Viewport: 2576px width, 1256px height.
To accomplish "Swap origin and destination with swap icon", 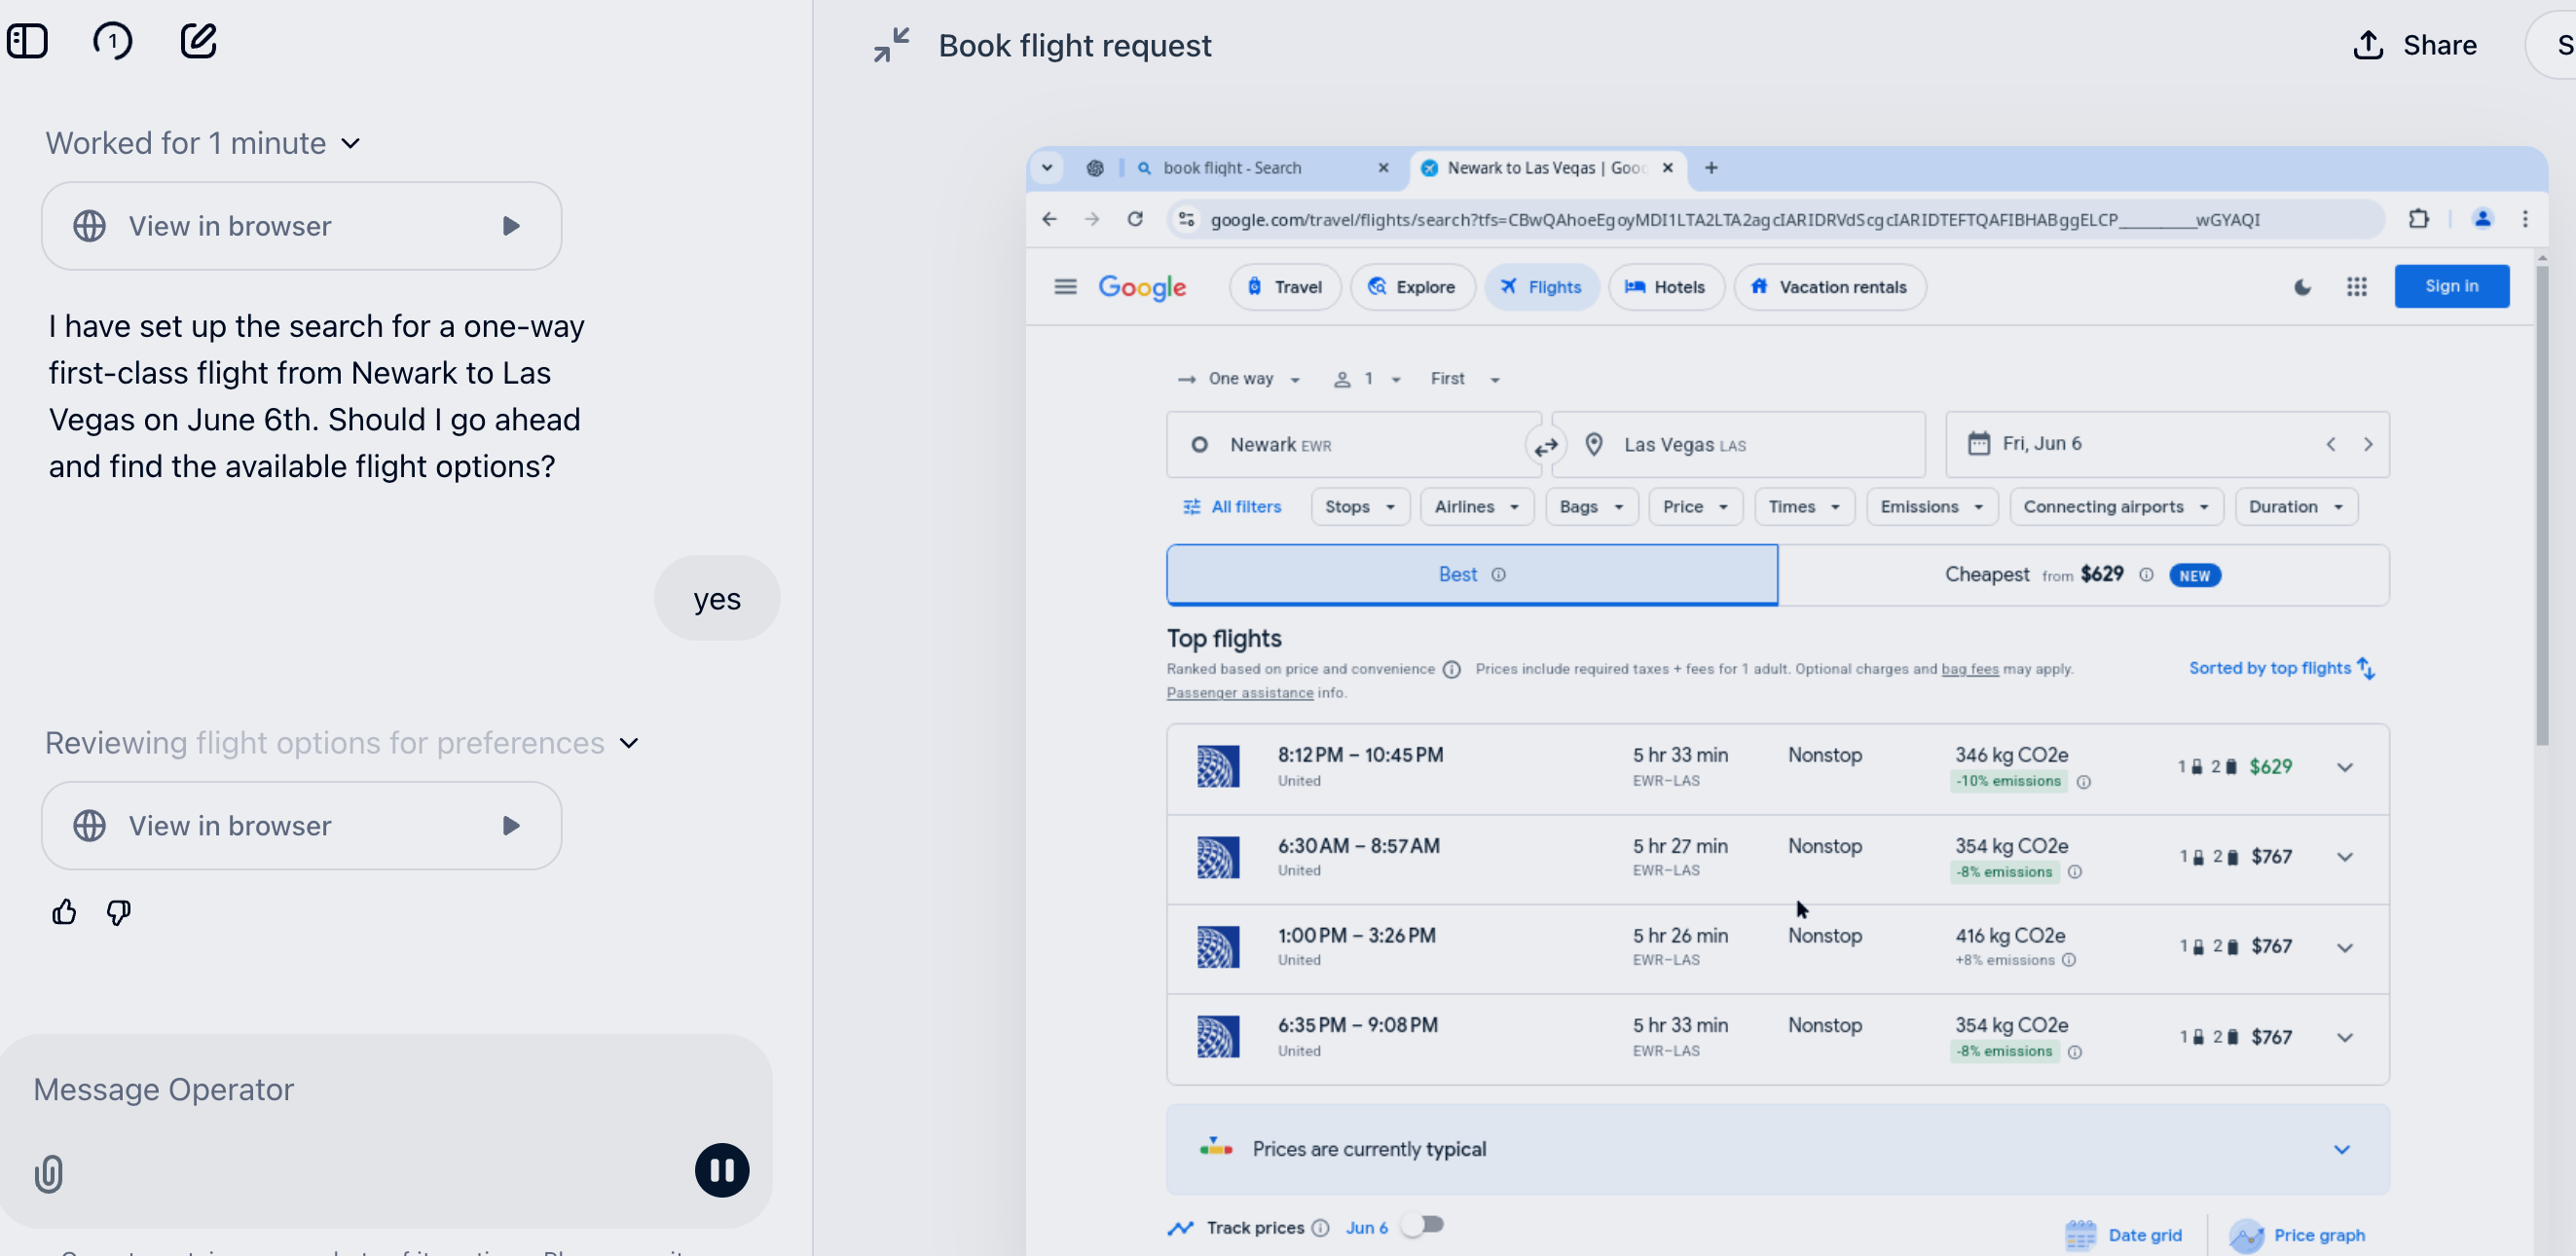I will click(1546, 446).
